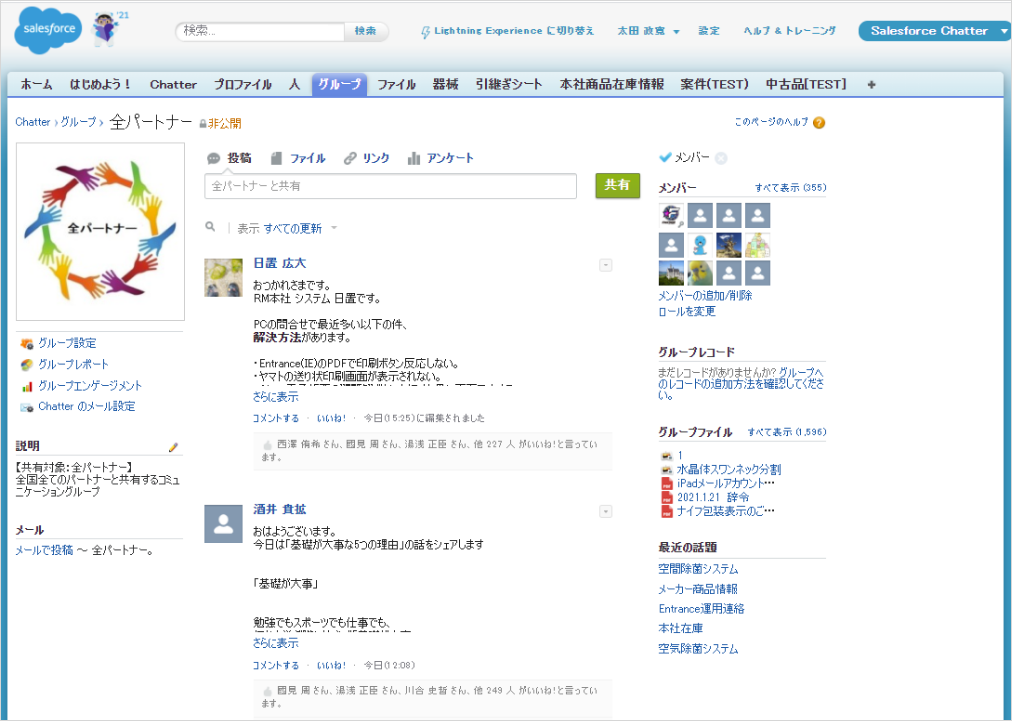
Task: Click the plus icon to show all tabs
Action: [871, 85]
